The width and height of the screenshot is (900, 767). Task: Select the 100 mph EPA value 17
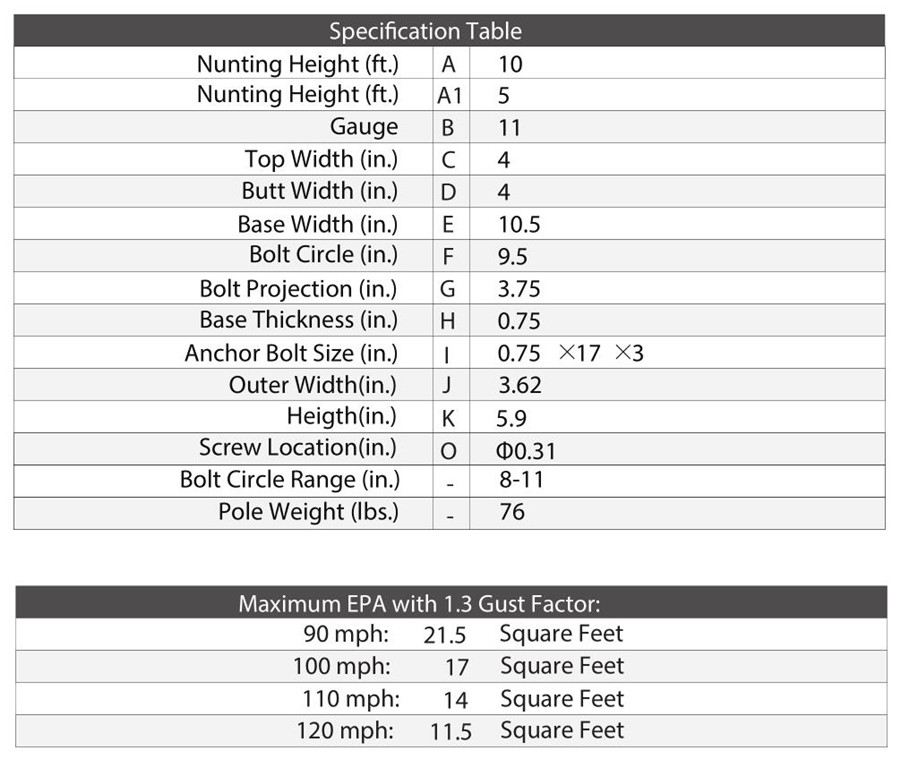(457, 667)
